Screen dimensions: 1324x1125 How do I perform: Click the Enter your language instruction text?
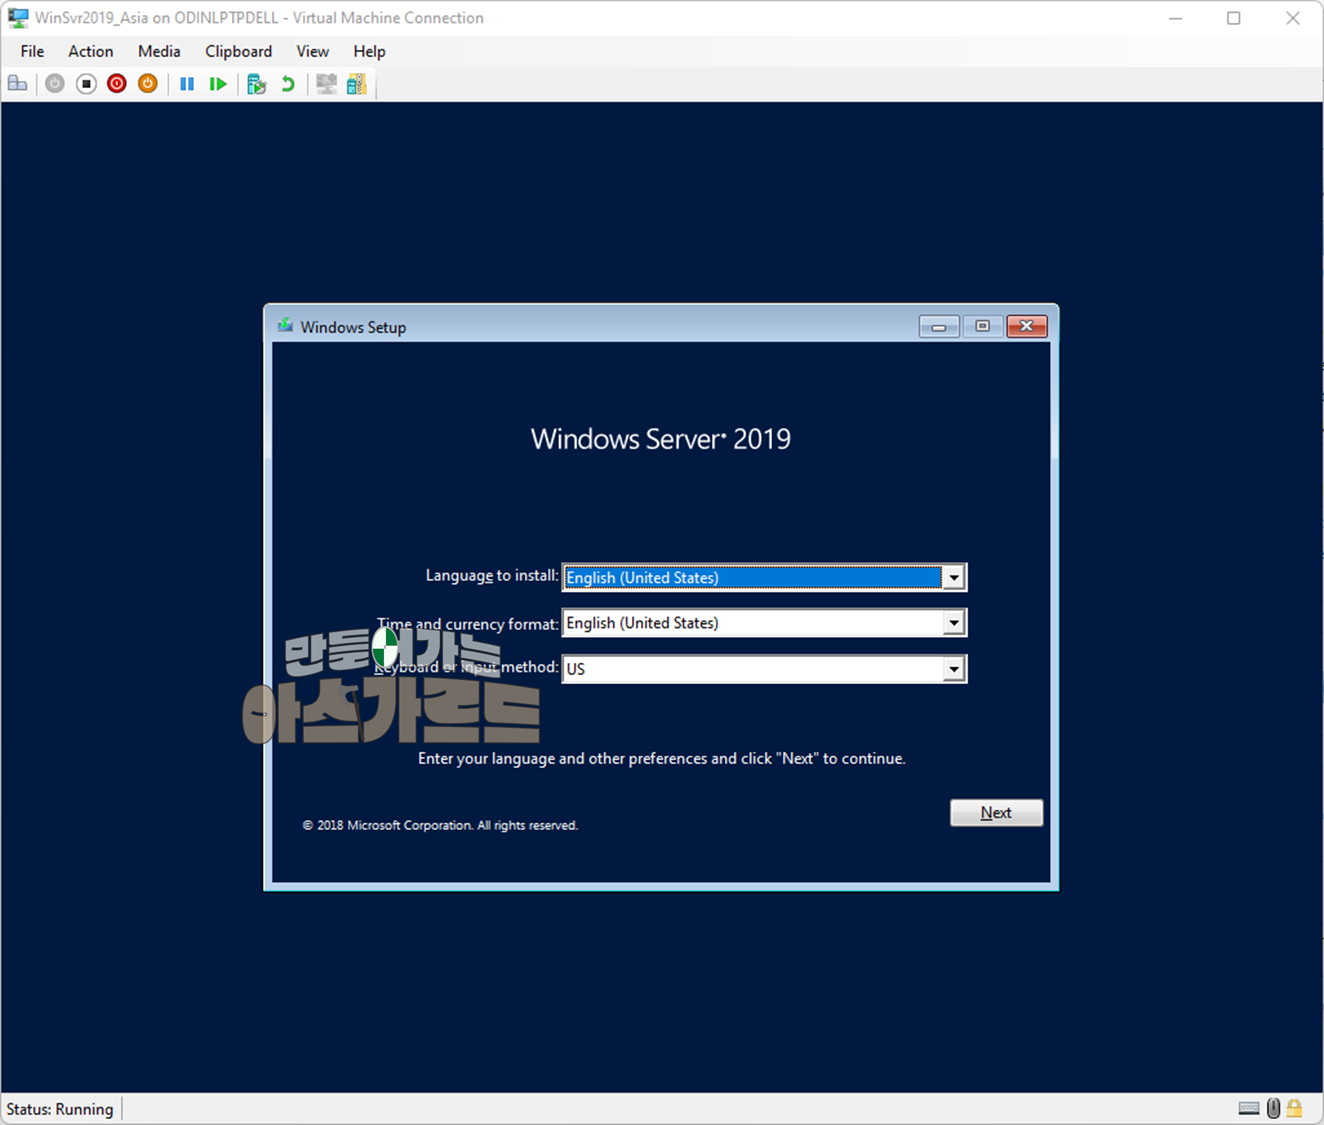click(x=662, y=758)
